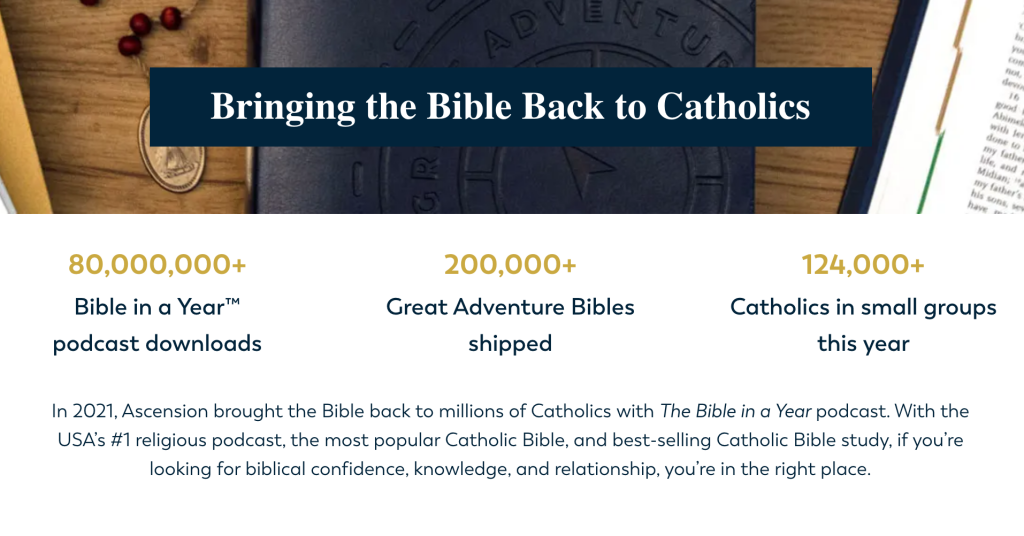Click the "Bringing the Bible Back to Catholics" banner
The width and height of the screenshot is (1024, 536).
[510, 107]
